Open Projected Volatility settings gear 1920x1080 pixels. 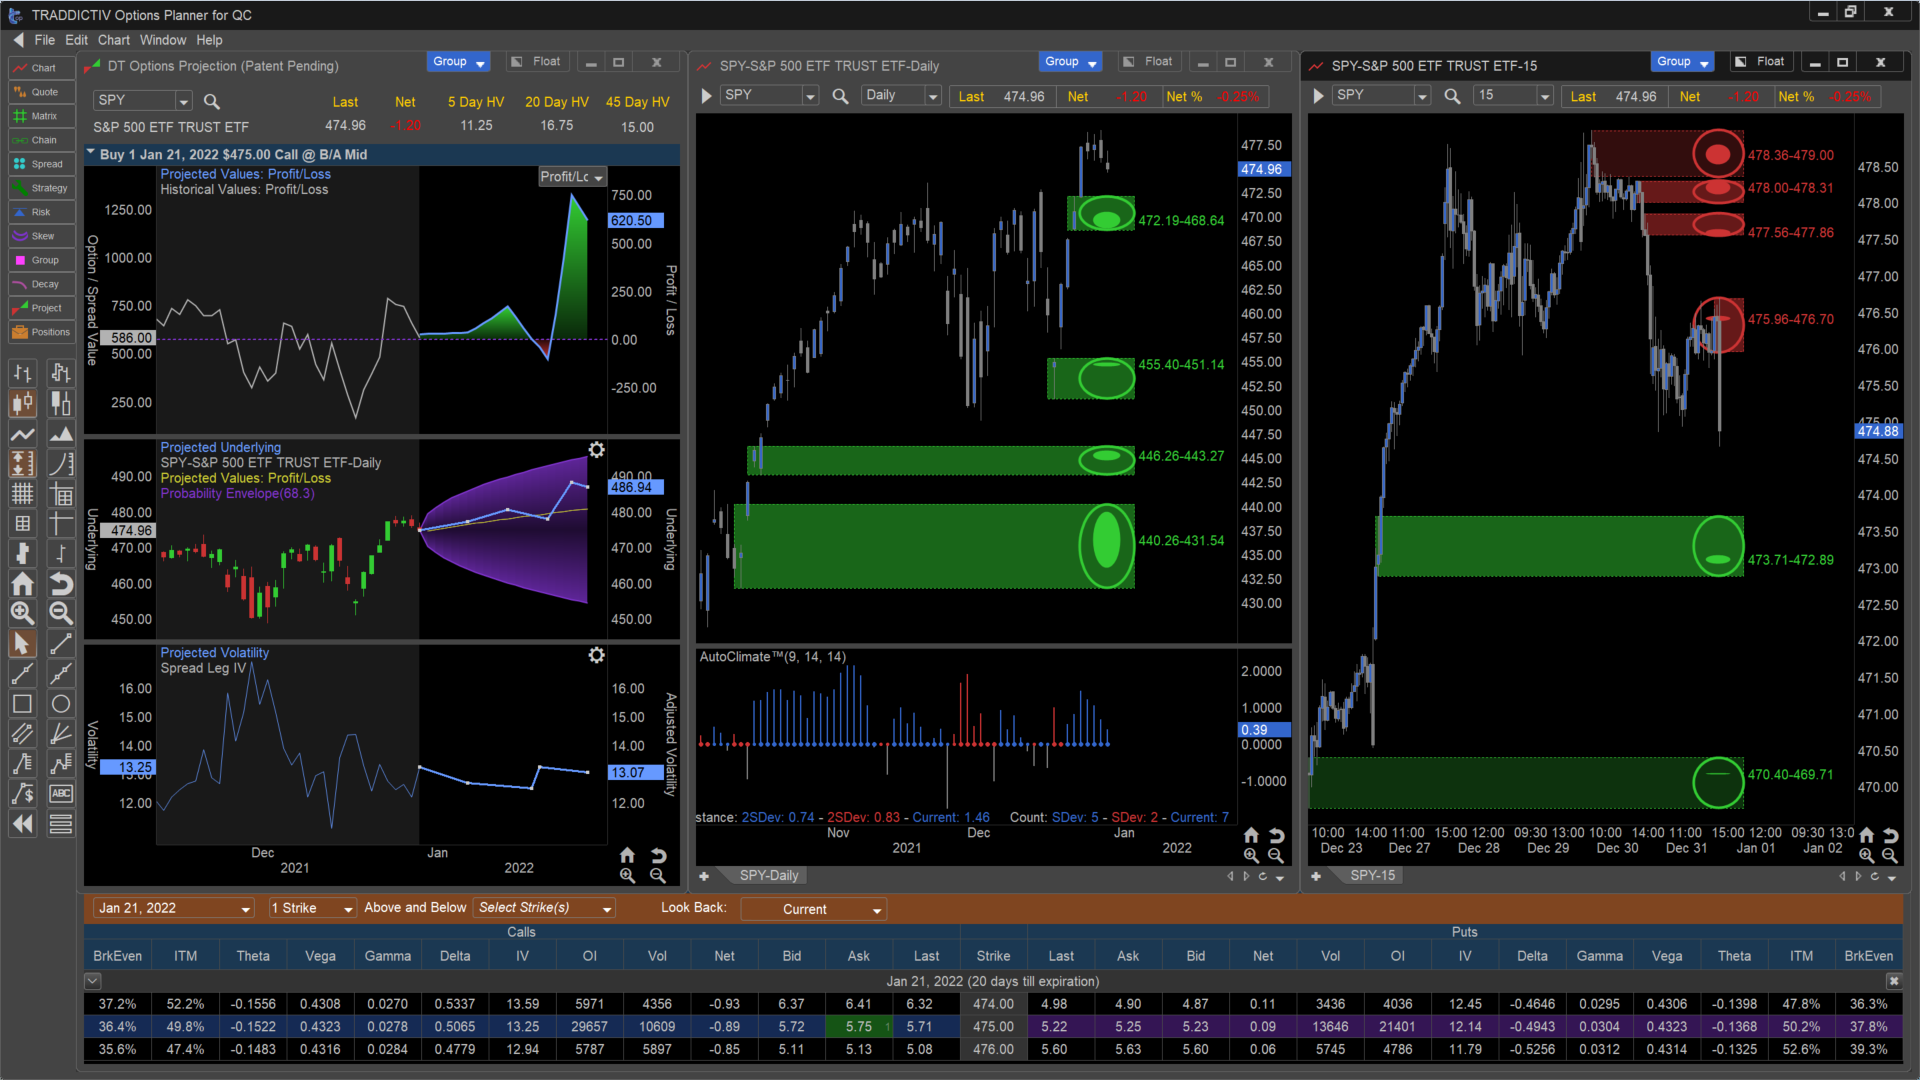coord(596,655)
